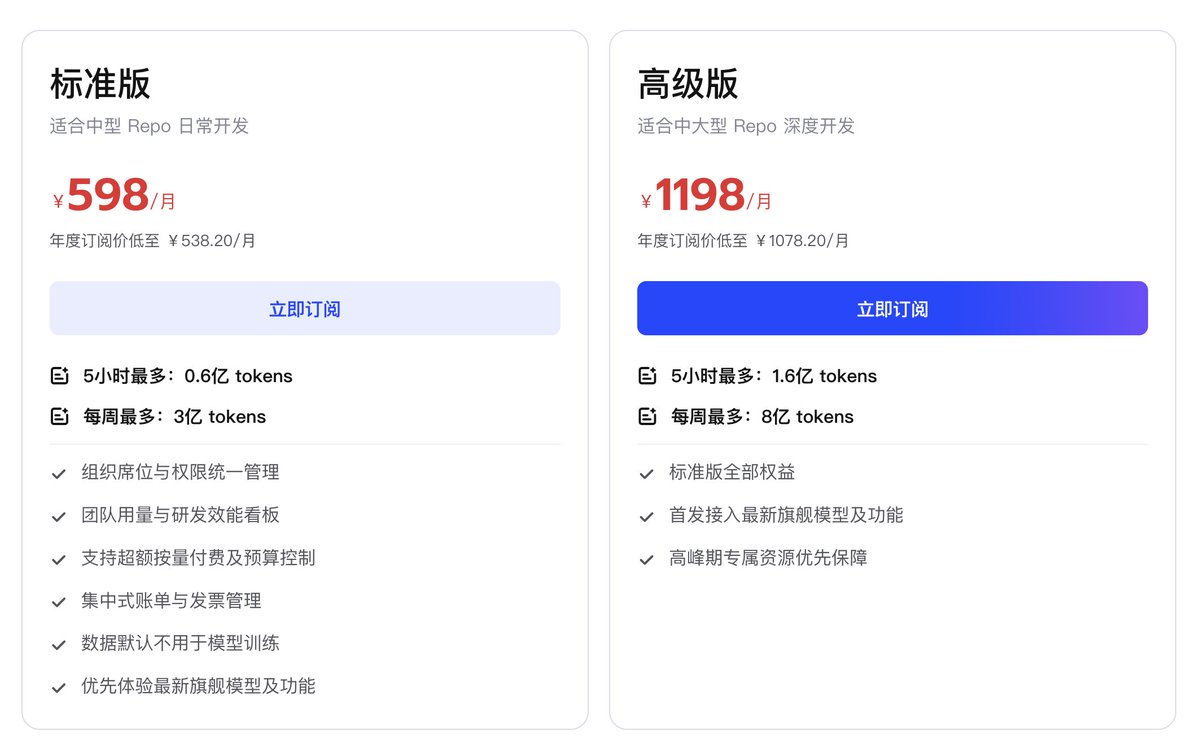Click the checkmark next to 标准版全部权益
Screen dimensions: 1200x744
[x=647, y=473]
